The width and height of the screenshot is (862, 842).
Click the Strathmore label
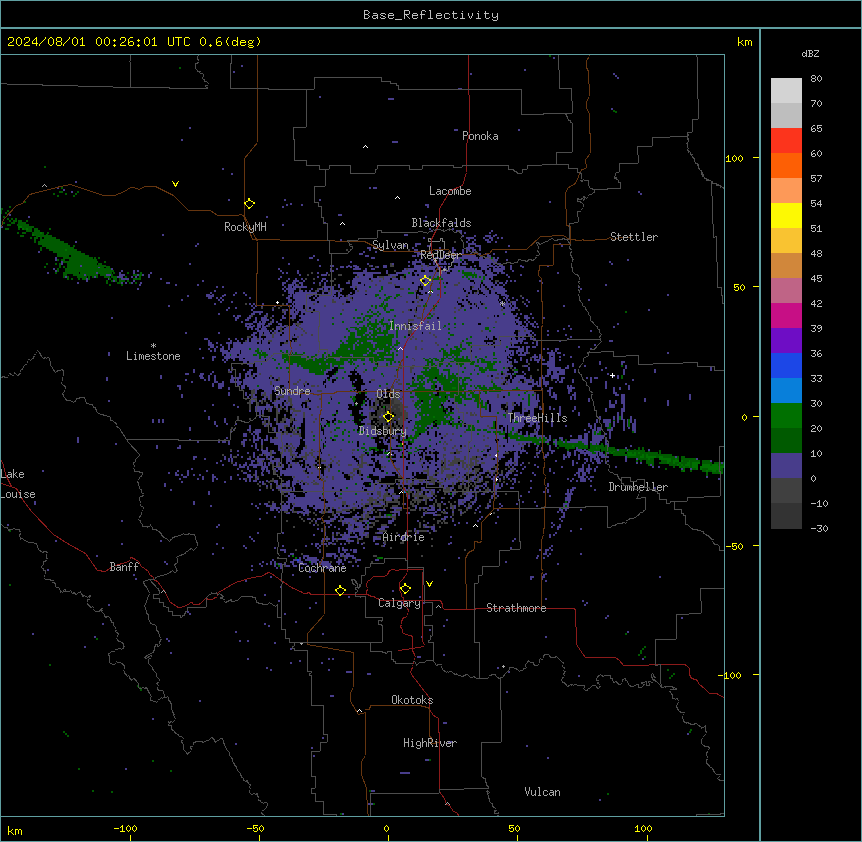tap(516, 608)
